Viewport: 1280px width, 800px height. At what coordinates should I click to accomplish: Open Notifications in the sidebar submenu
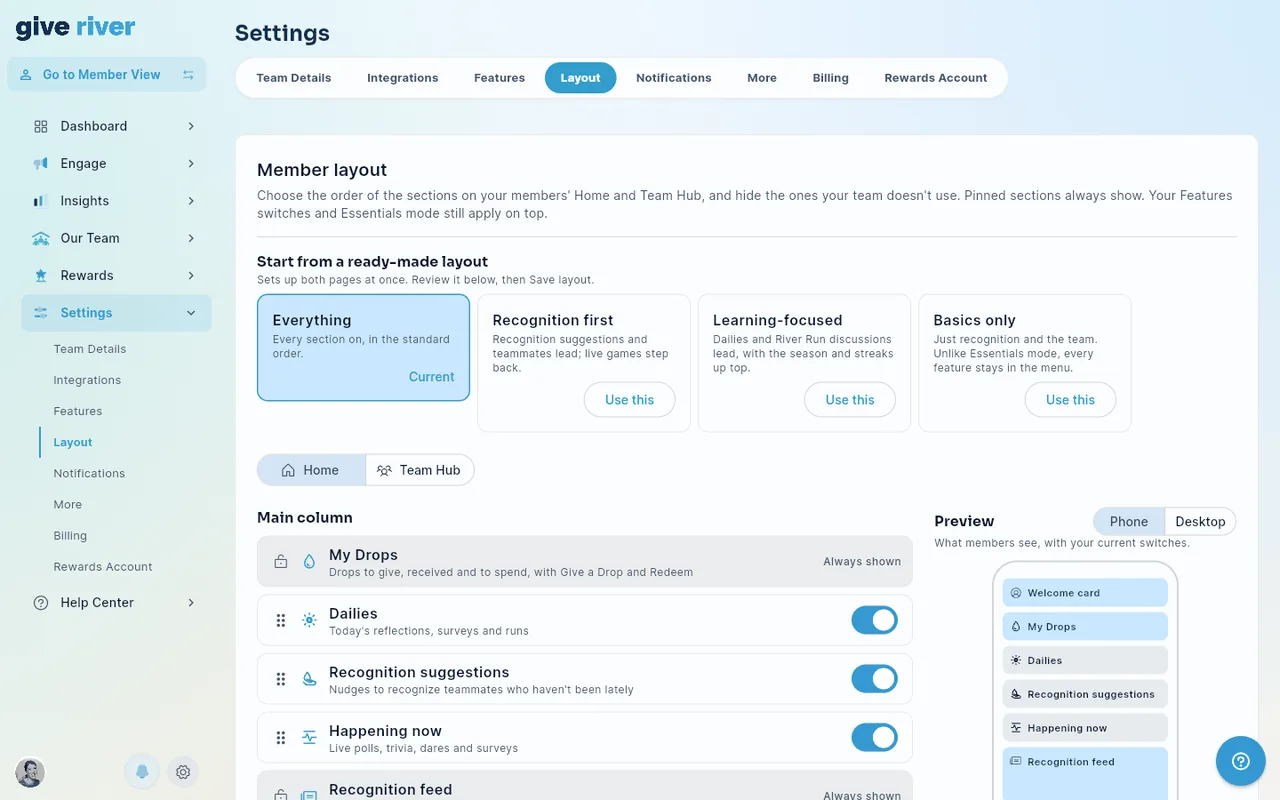tap(89, 474)
